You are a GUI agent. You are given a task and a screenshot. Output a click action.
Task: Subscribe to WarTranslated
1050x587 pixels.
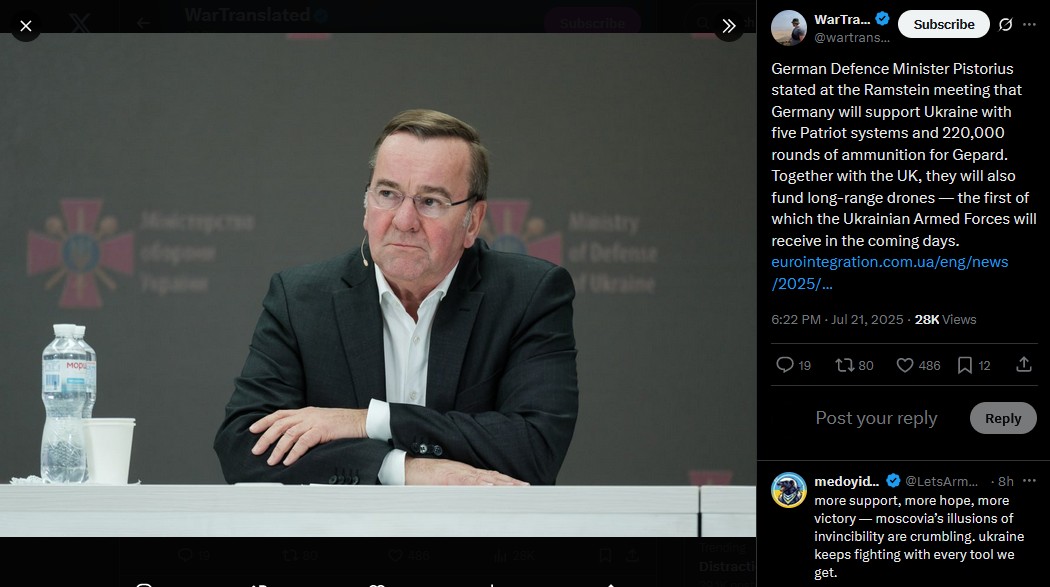coord(944,24)
